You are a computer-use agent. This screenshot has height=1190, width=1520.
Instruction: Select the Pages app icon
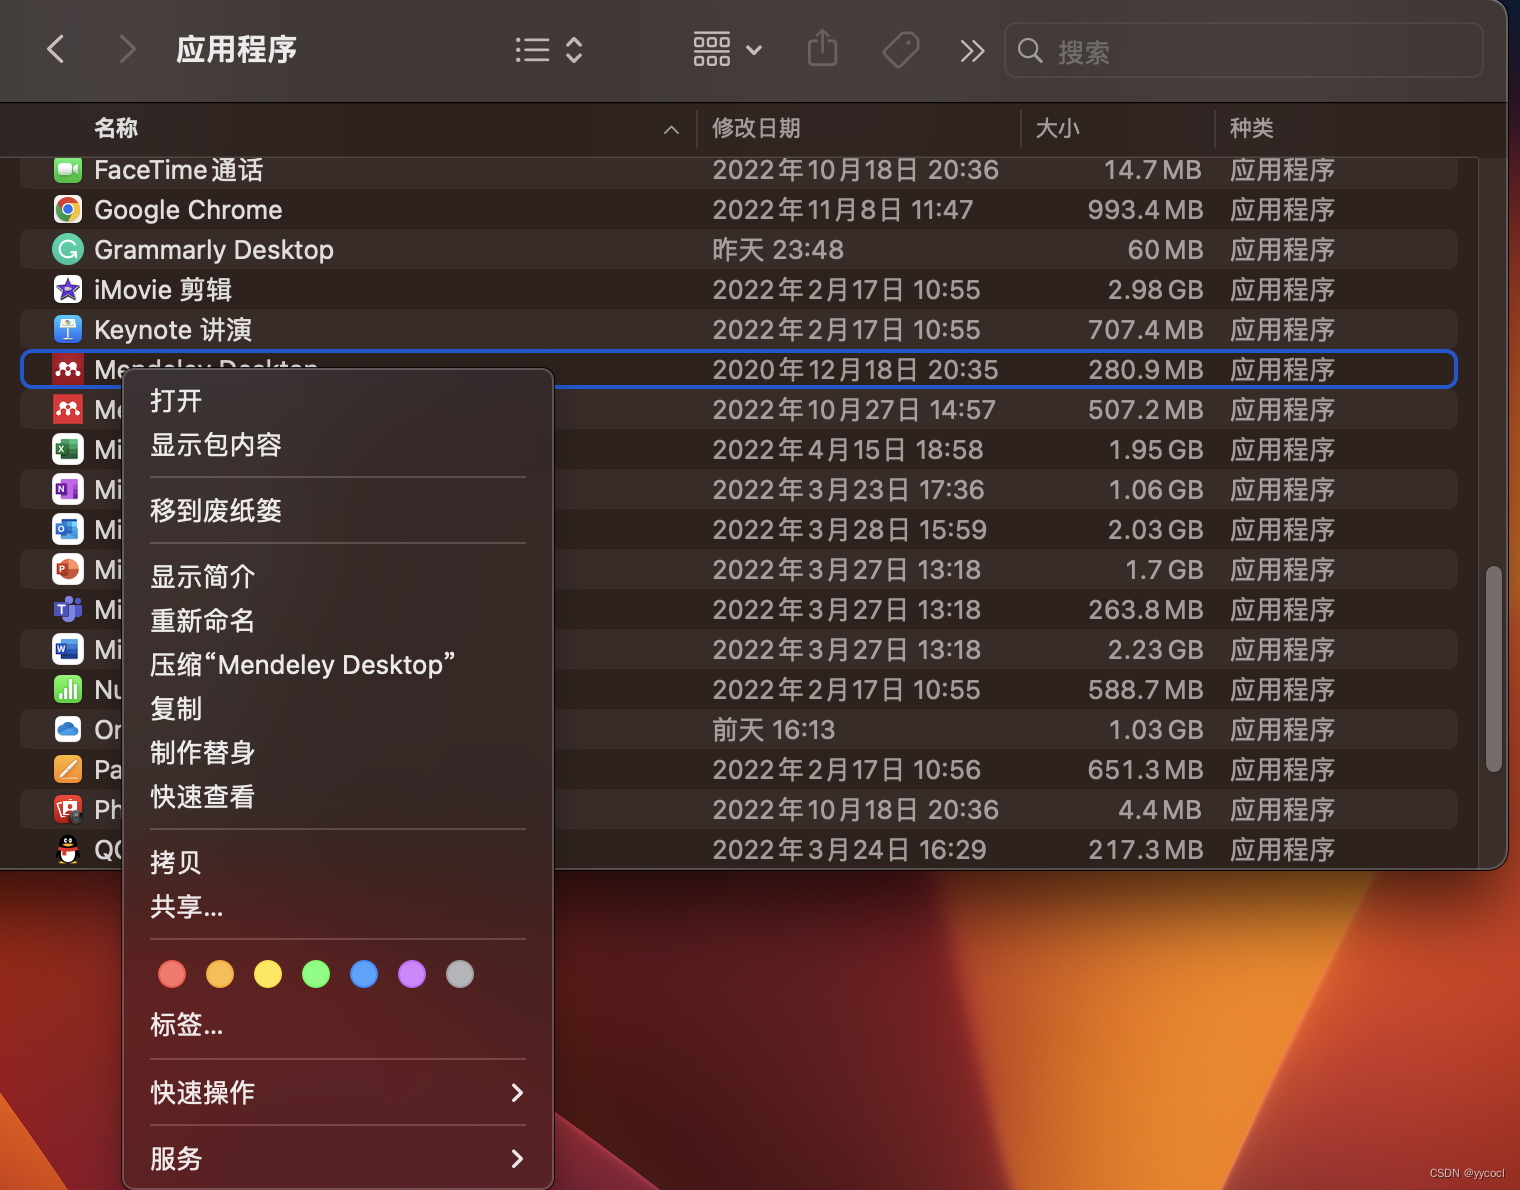pos(68,770)
